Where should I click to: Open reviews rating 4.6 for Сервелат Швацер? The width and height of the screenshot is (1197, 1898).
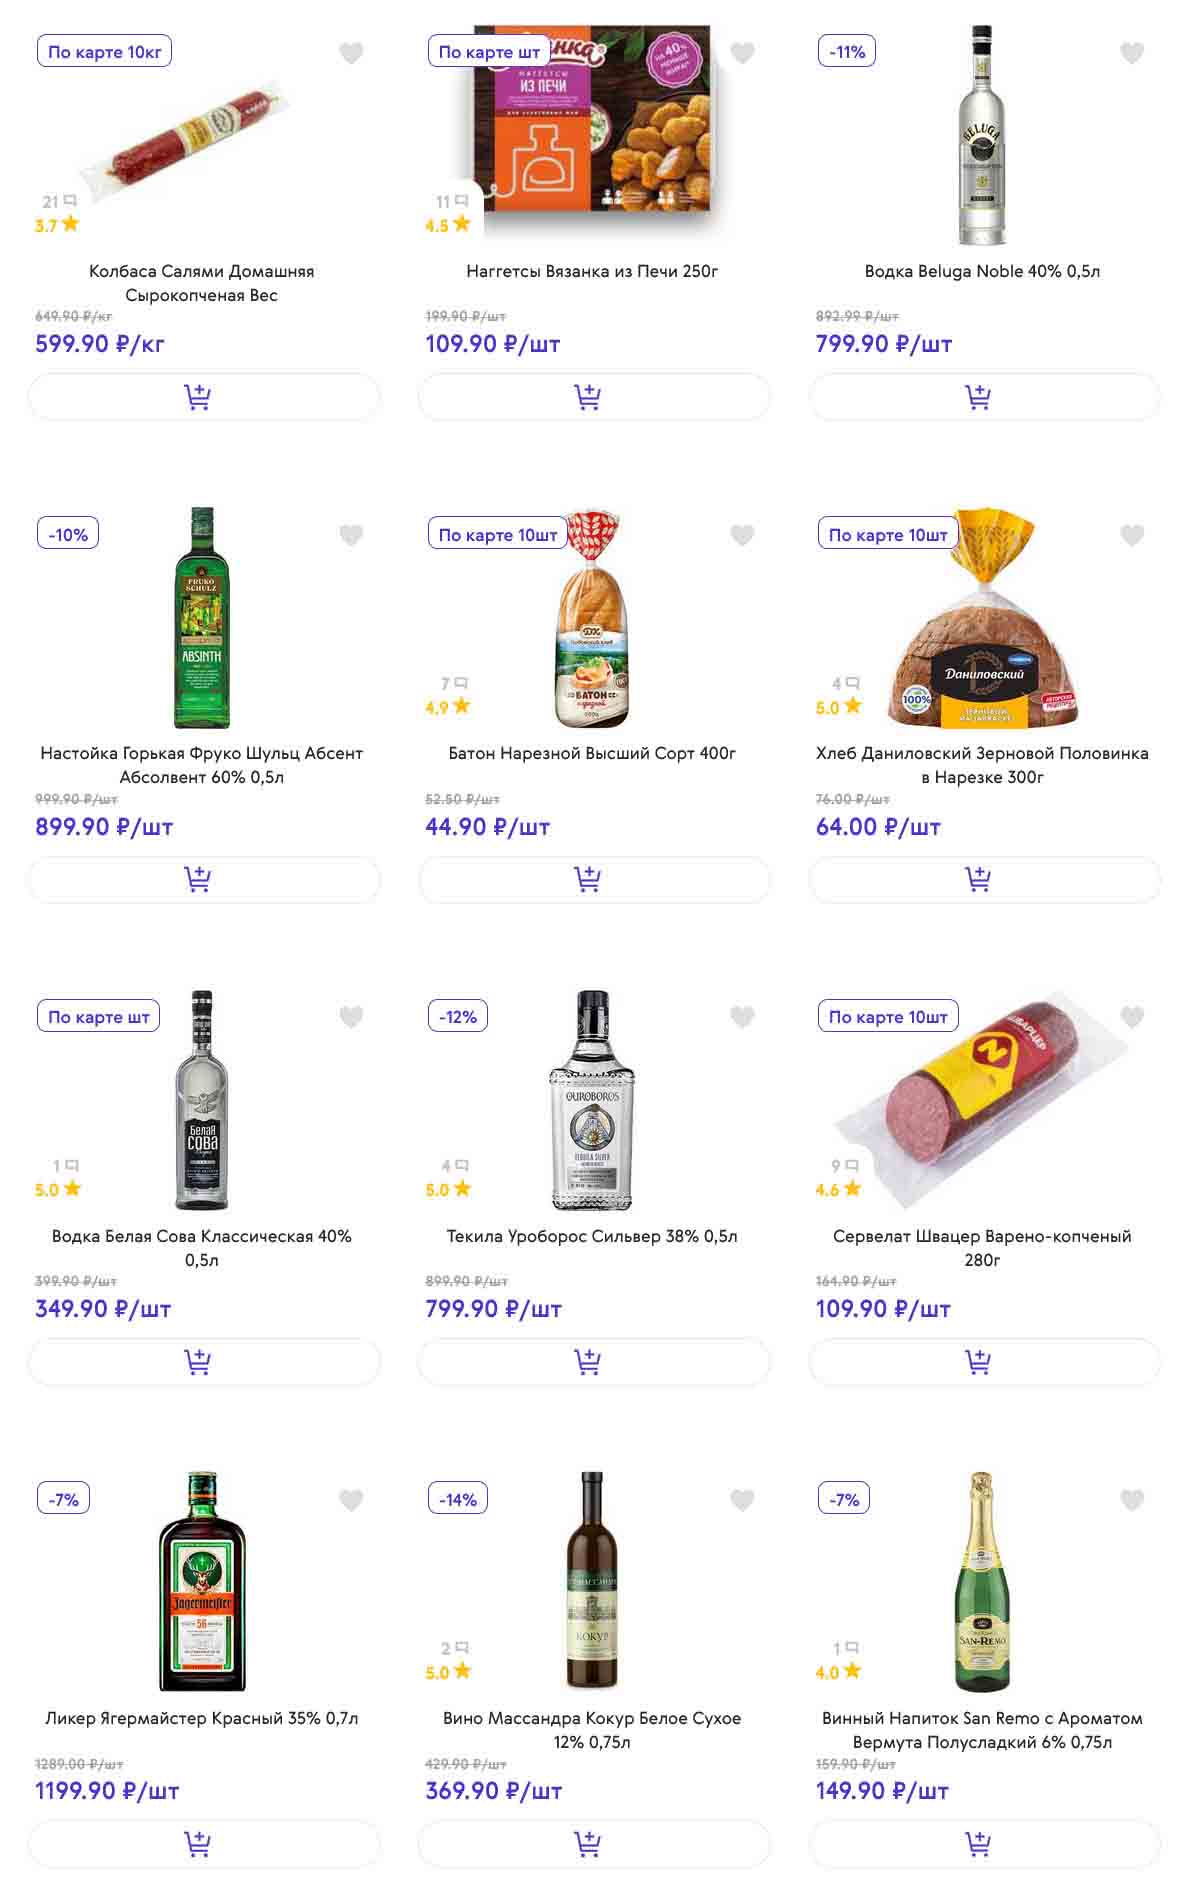(838, 1190)
